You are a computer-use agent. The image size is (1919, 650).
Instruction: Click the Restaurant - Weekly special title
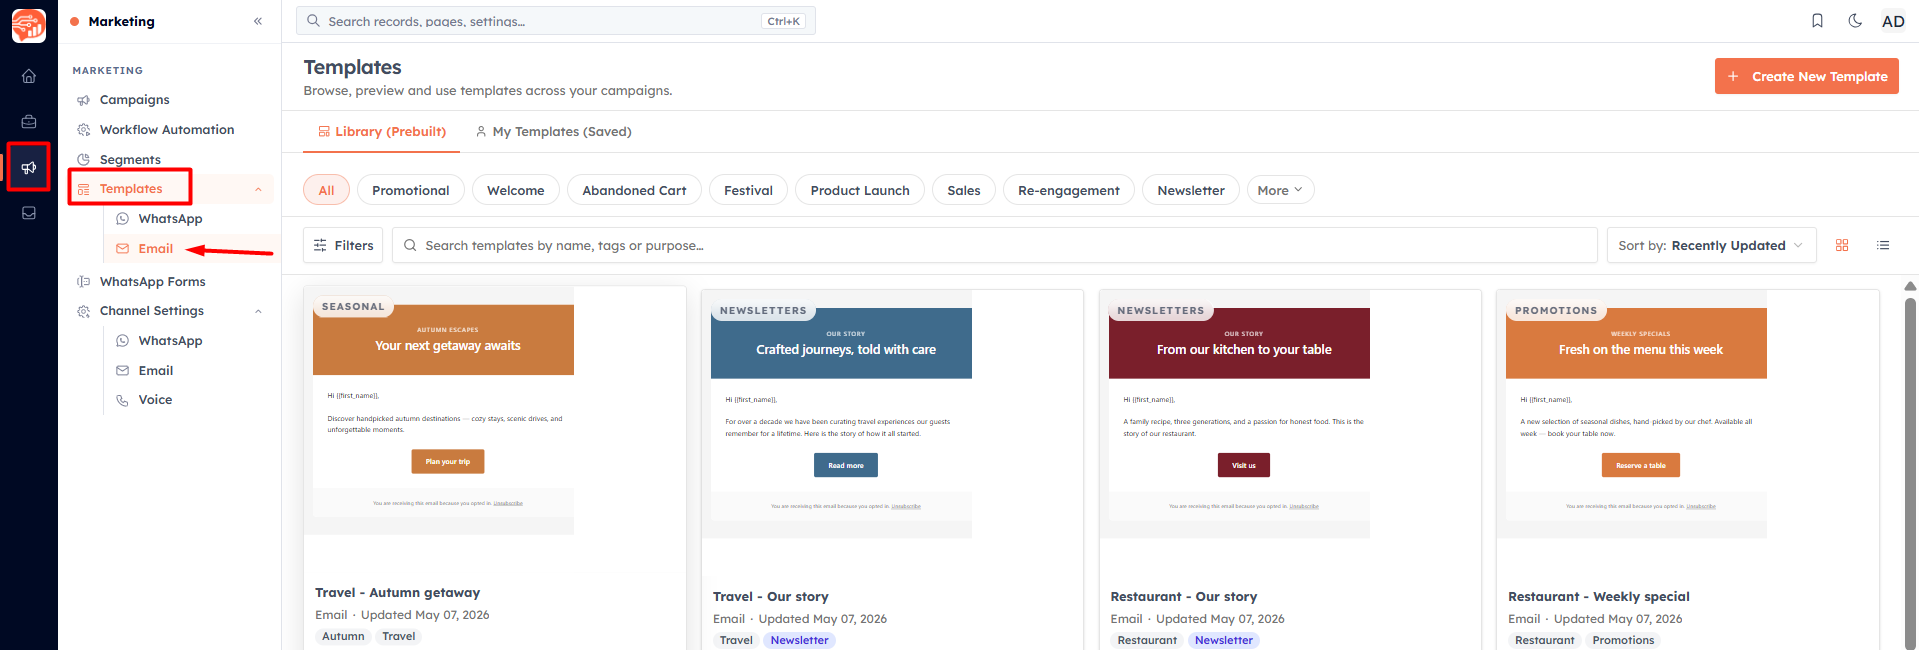(x=1598, y=597)
